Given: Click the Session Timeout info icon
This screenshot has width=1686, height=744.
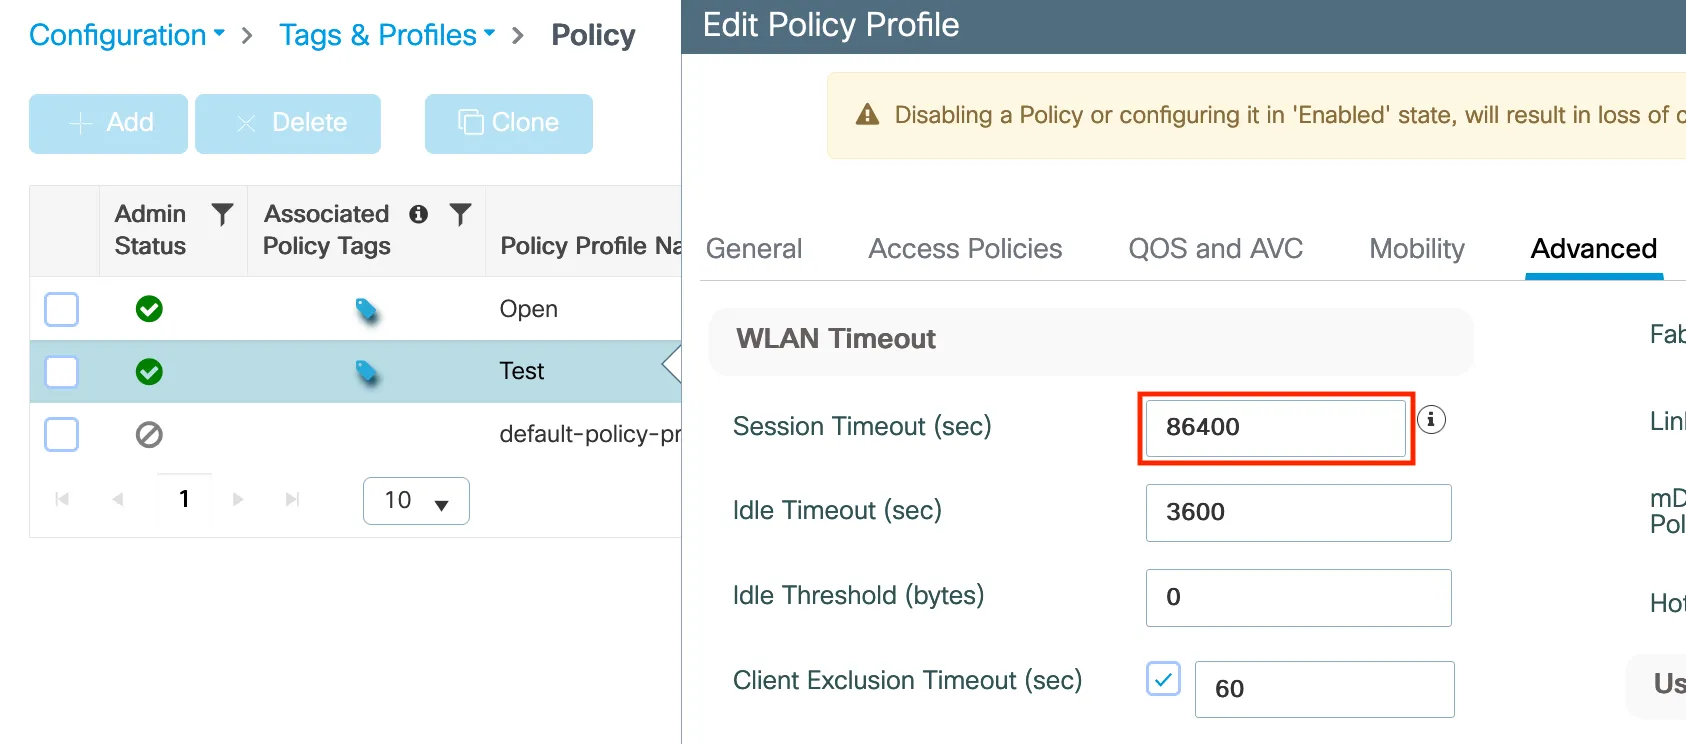Looking at the screenshot, I should point(1431,420).
